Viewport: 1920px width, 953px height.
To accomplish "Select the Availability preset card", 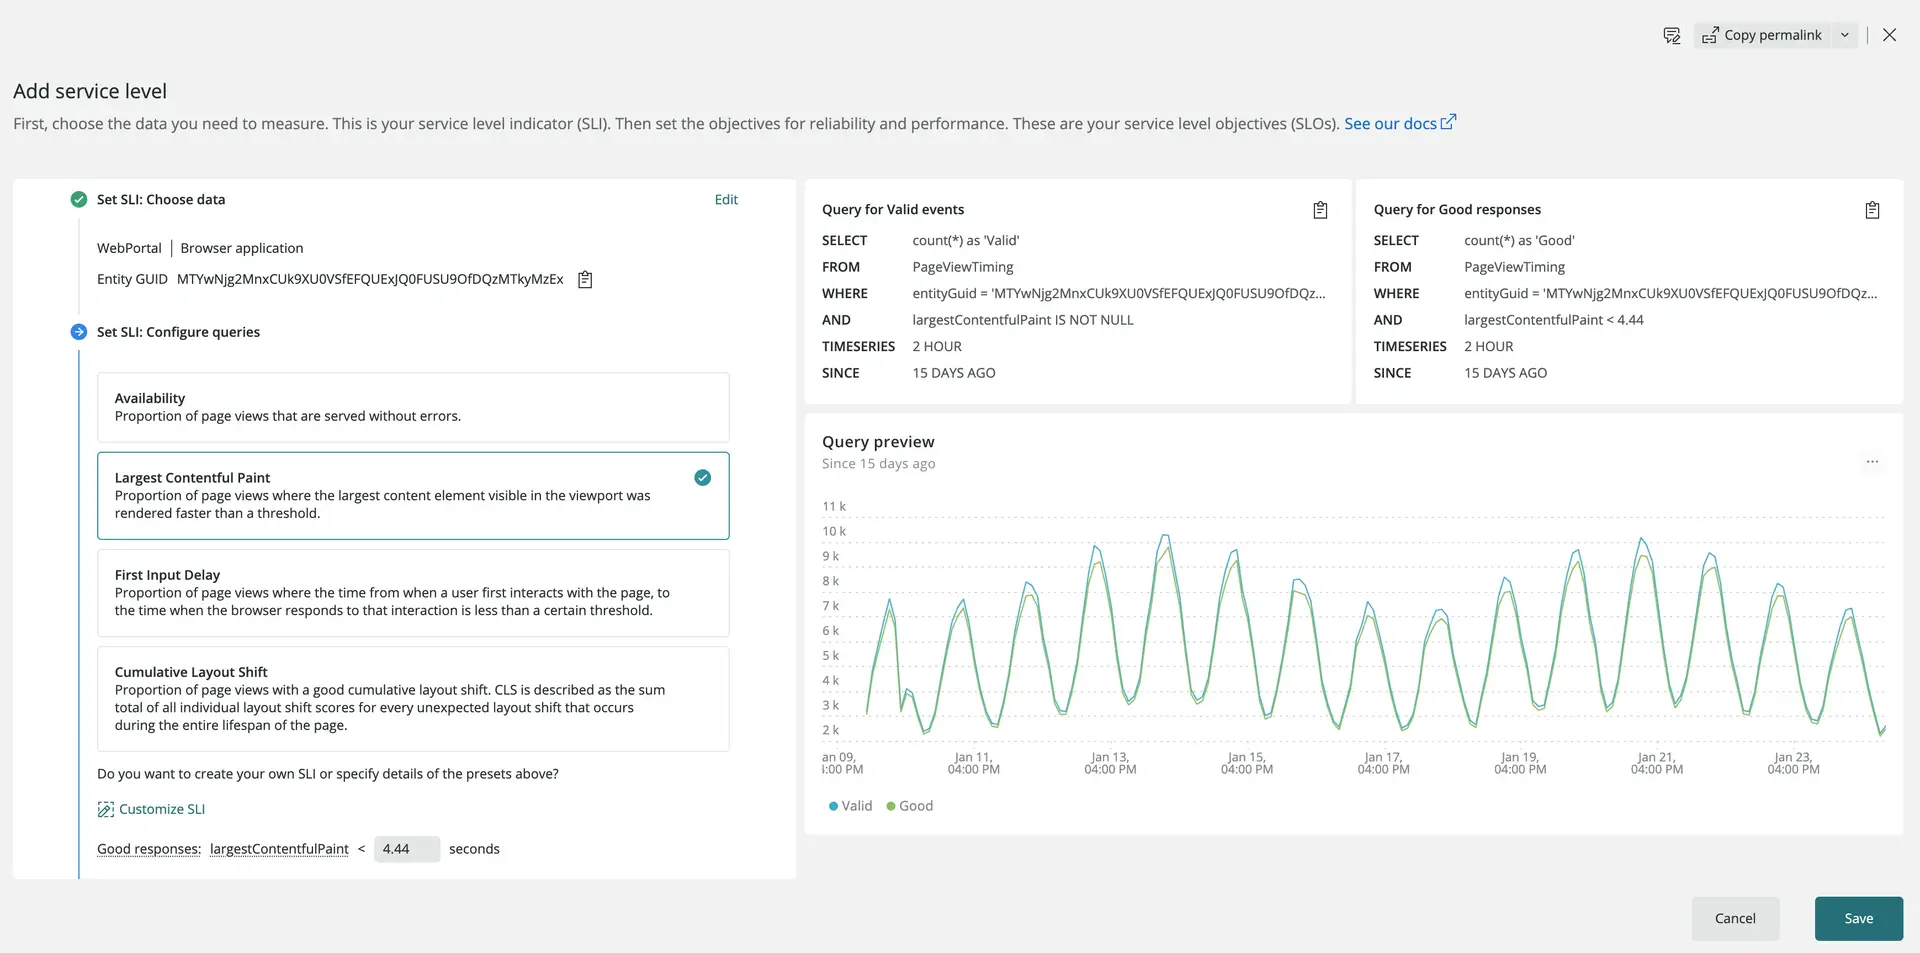I will coord(413,407).
